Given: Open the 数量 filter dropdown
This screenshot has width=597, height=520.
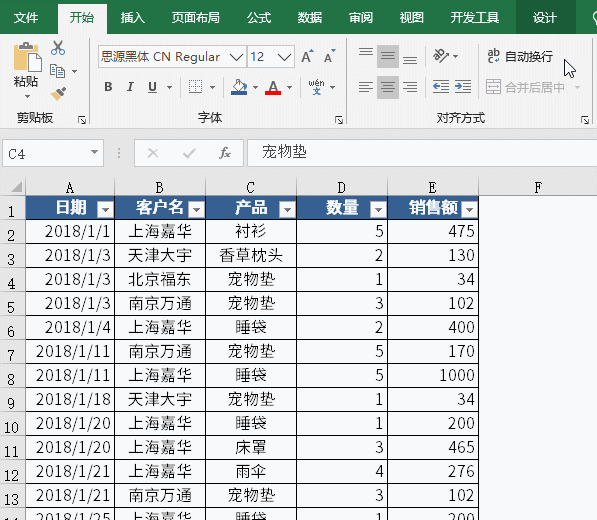Looking at the screenshot, I should pos(378,209).
